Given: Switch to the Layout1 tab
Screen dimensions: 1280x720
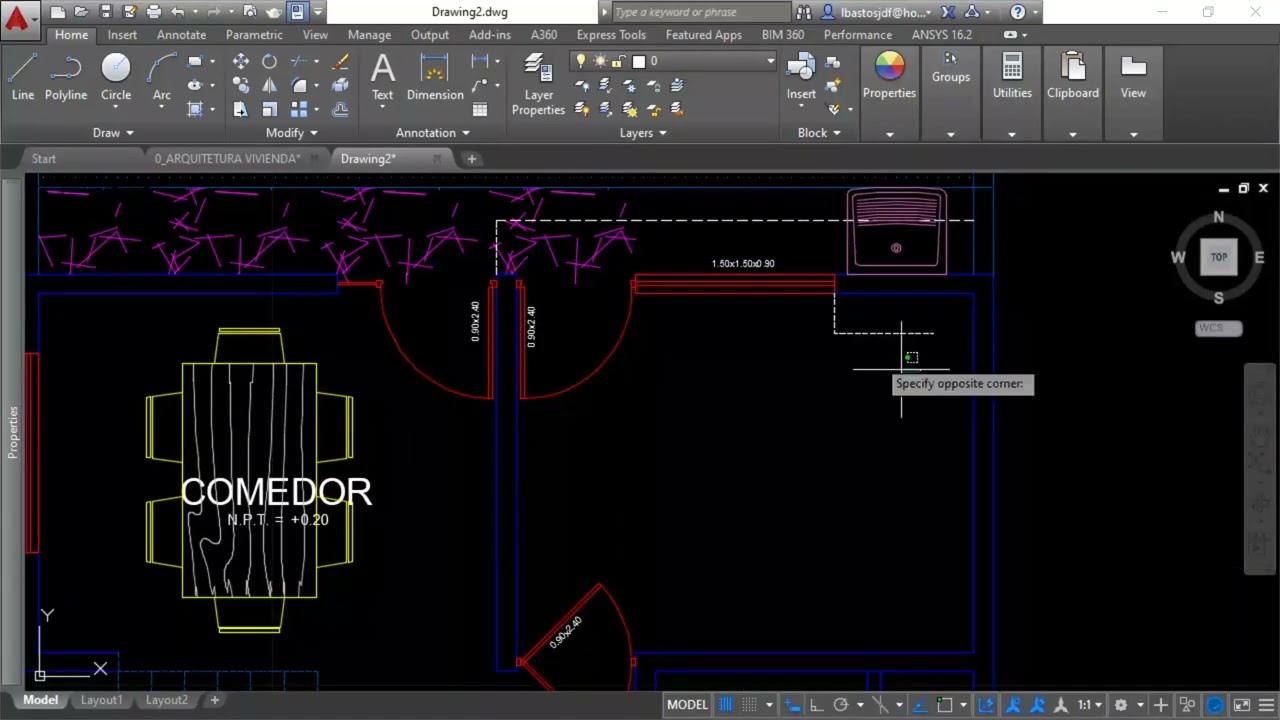Looking at the screenshot, I should 101,700.
